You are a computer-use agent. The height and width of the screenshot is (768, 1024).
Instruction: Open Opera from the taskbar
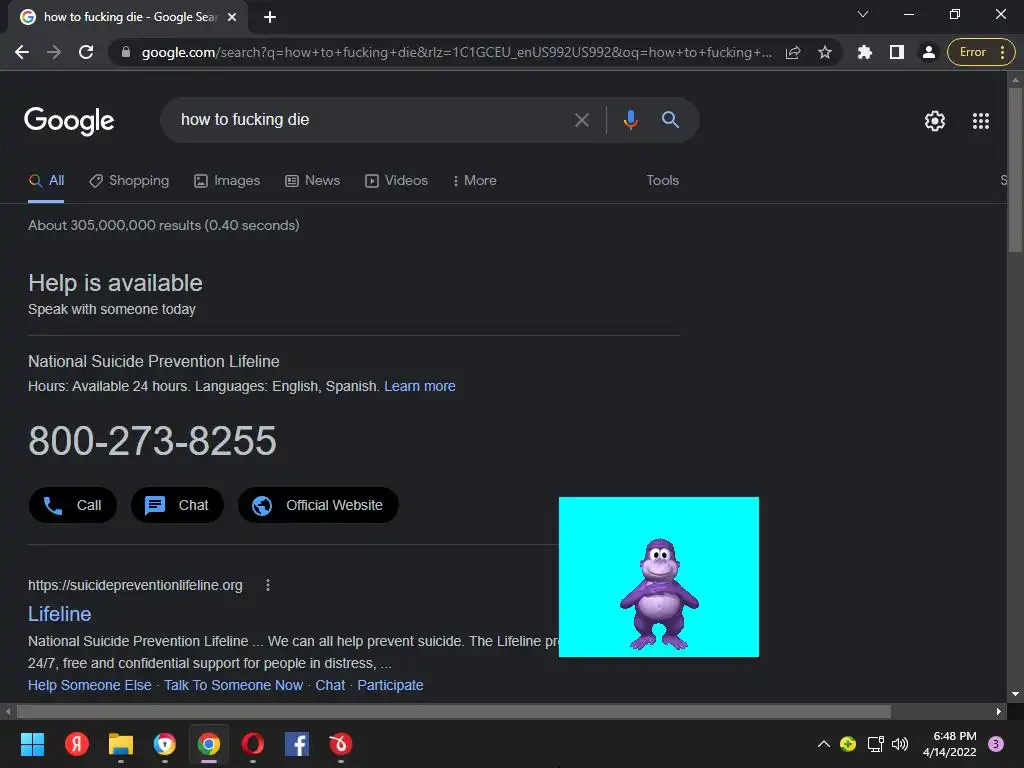click(x=253, y=744)
